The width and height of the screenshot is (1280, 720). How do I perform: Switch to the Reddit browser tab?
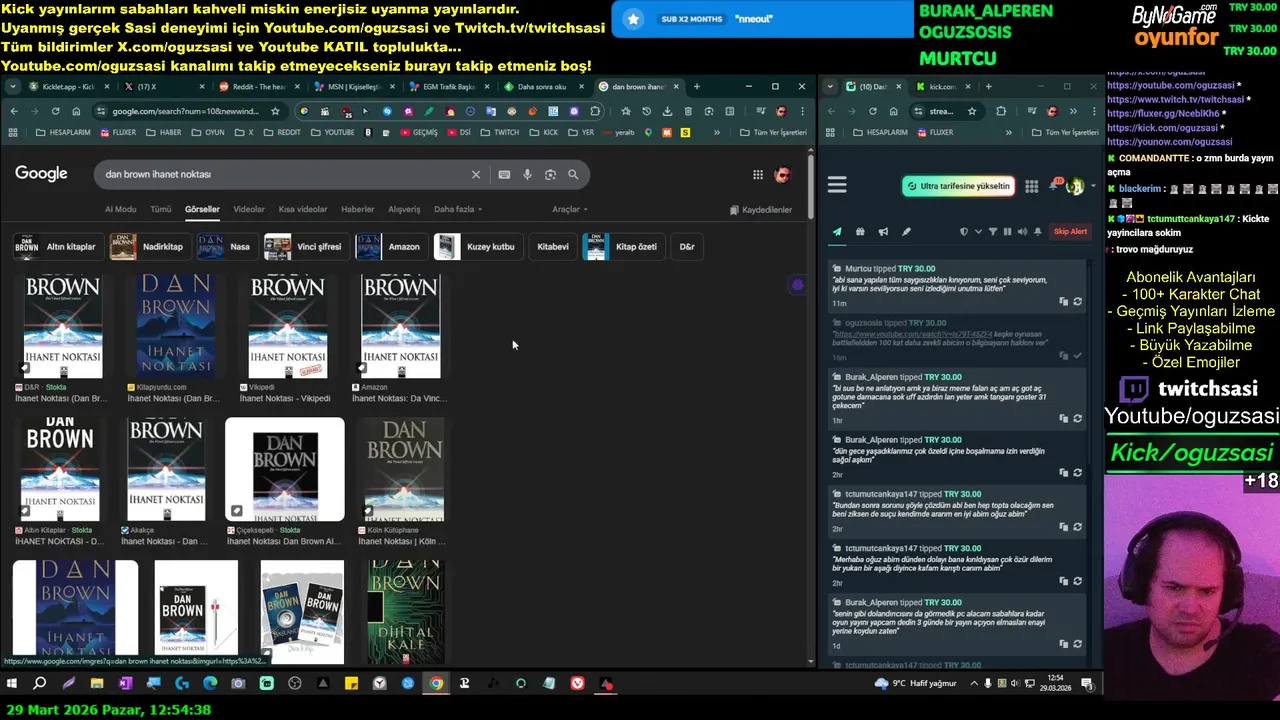tap(258, 86)
